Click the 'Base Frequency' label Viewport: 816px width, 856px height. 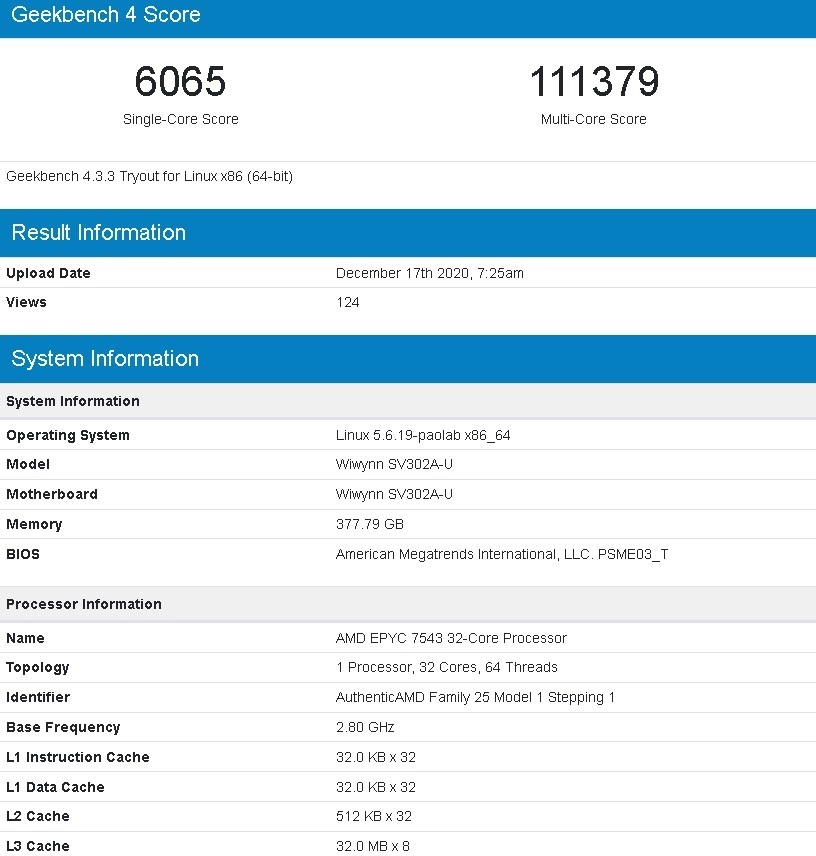[x=63, y=727]
